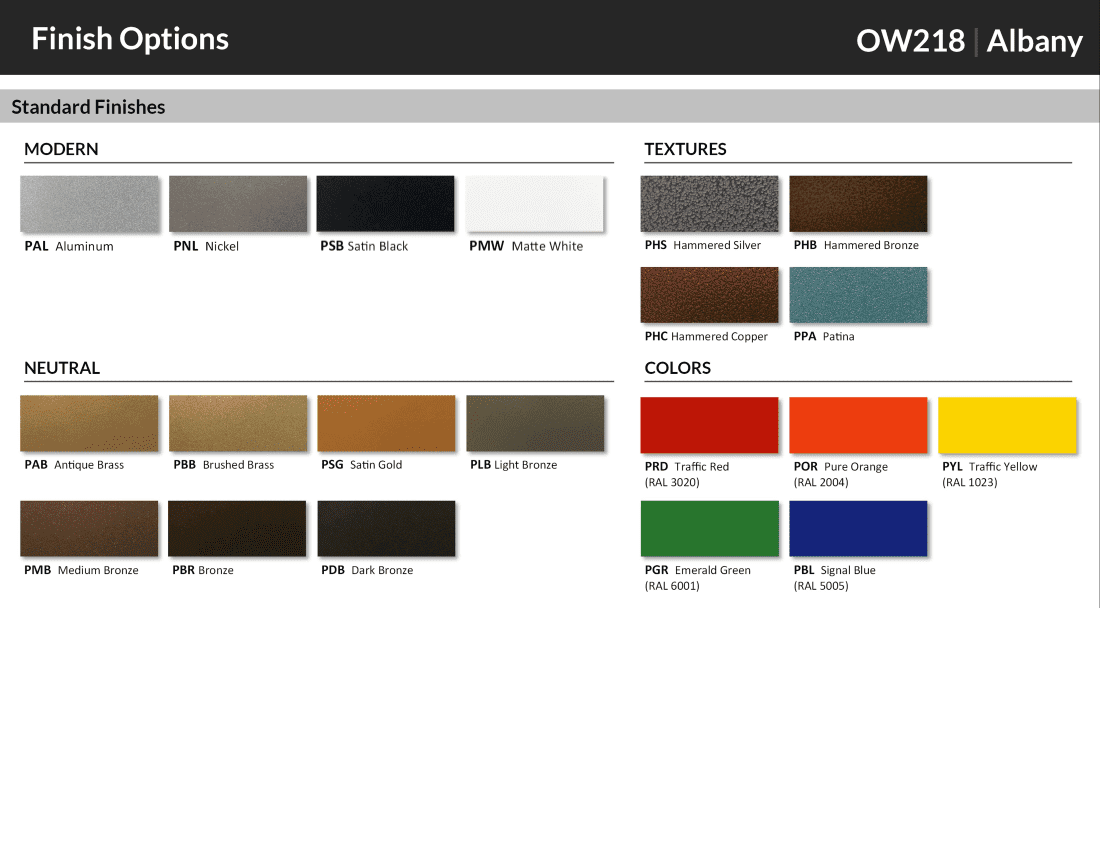Click the Standard Finishes section header
Screen dimensions: 1100x850
click(x=88, y=107)
